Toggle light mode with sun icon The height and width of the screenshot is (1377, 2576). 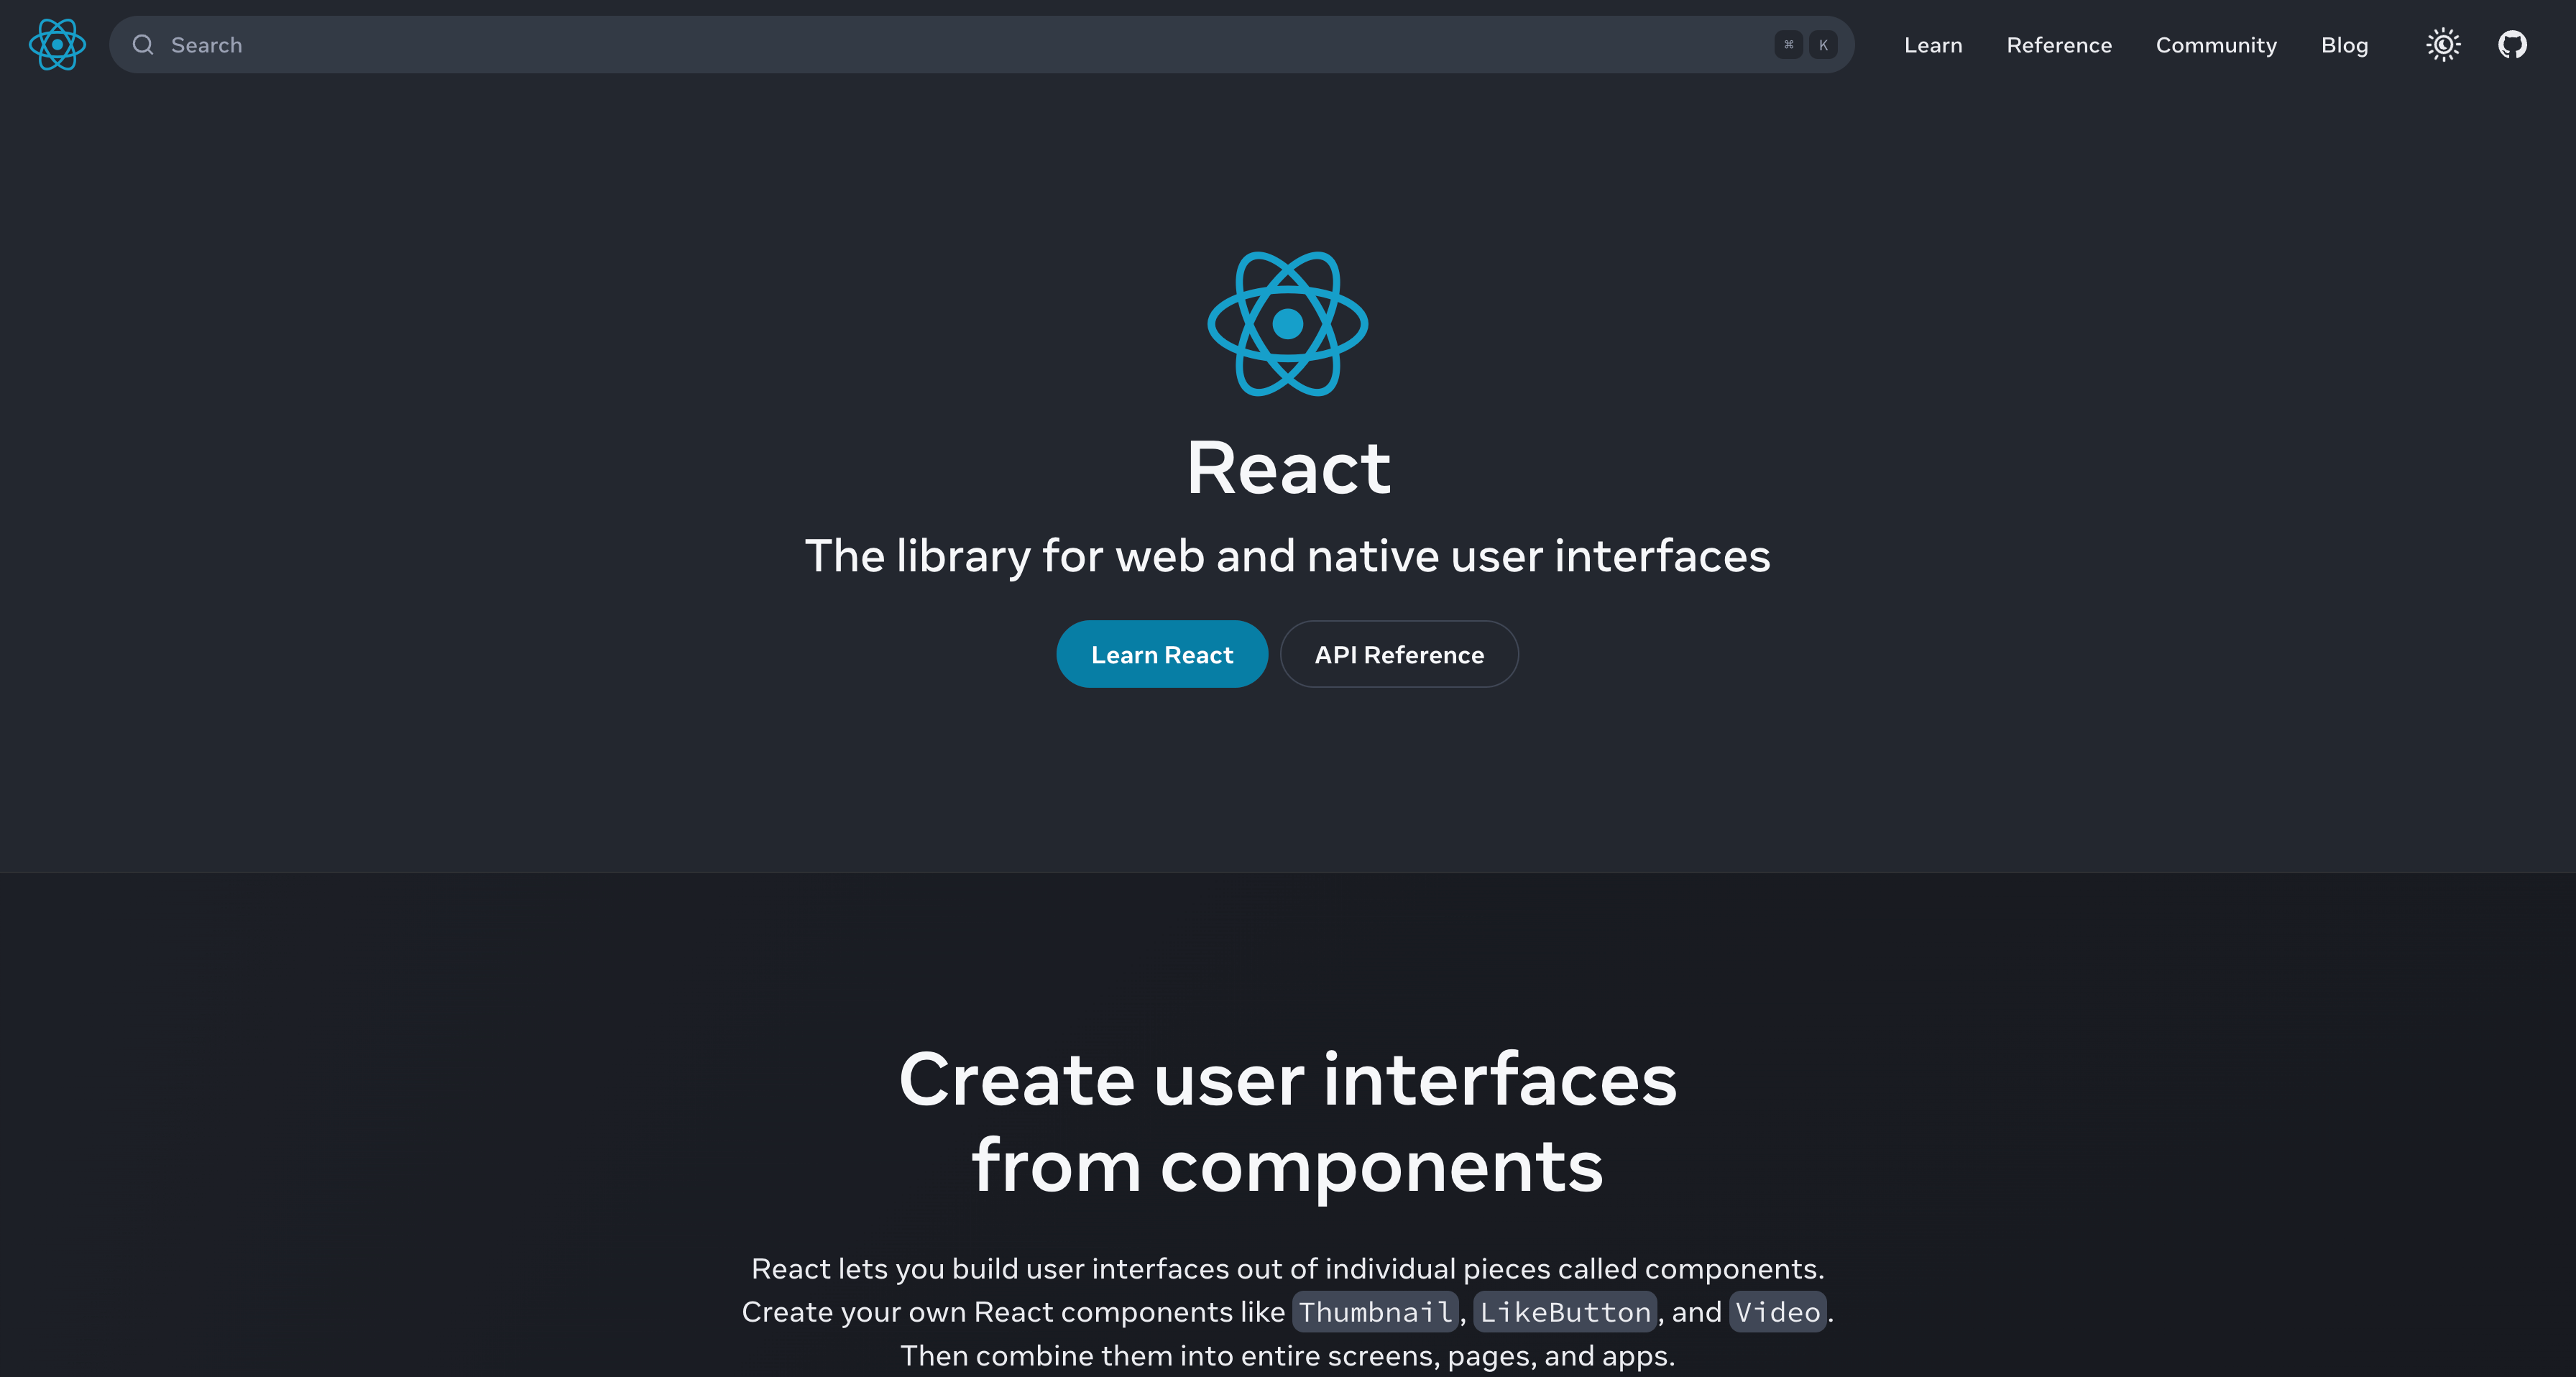(x=2443, y=45)
